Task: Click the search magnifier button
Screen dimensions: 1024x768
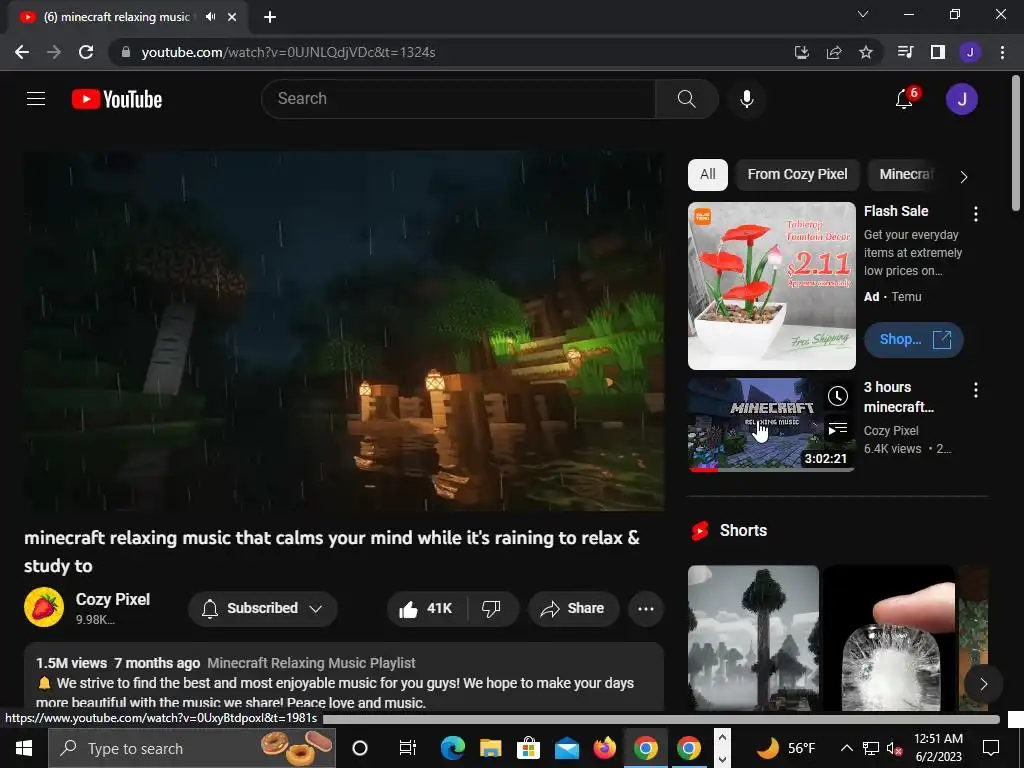Action: click(686, 99)
